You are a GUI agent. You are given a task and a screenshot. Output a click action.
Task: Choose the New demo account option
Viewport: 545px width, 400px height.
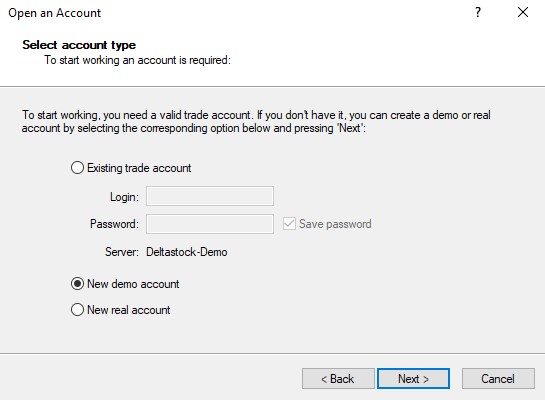pos(77,284)
